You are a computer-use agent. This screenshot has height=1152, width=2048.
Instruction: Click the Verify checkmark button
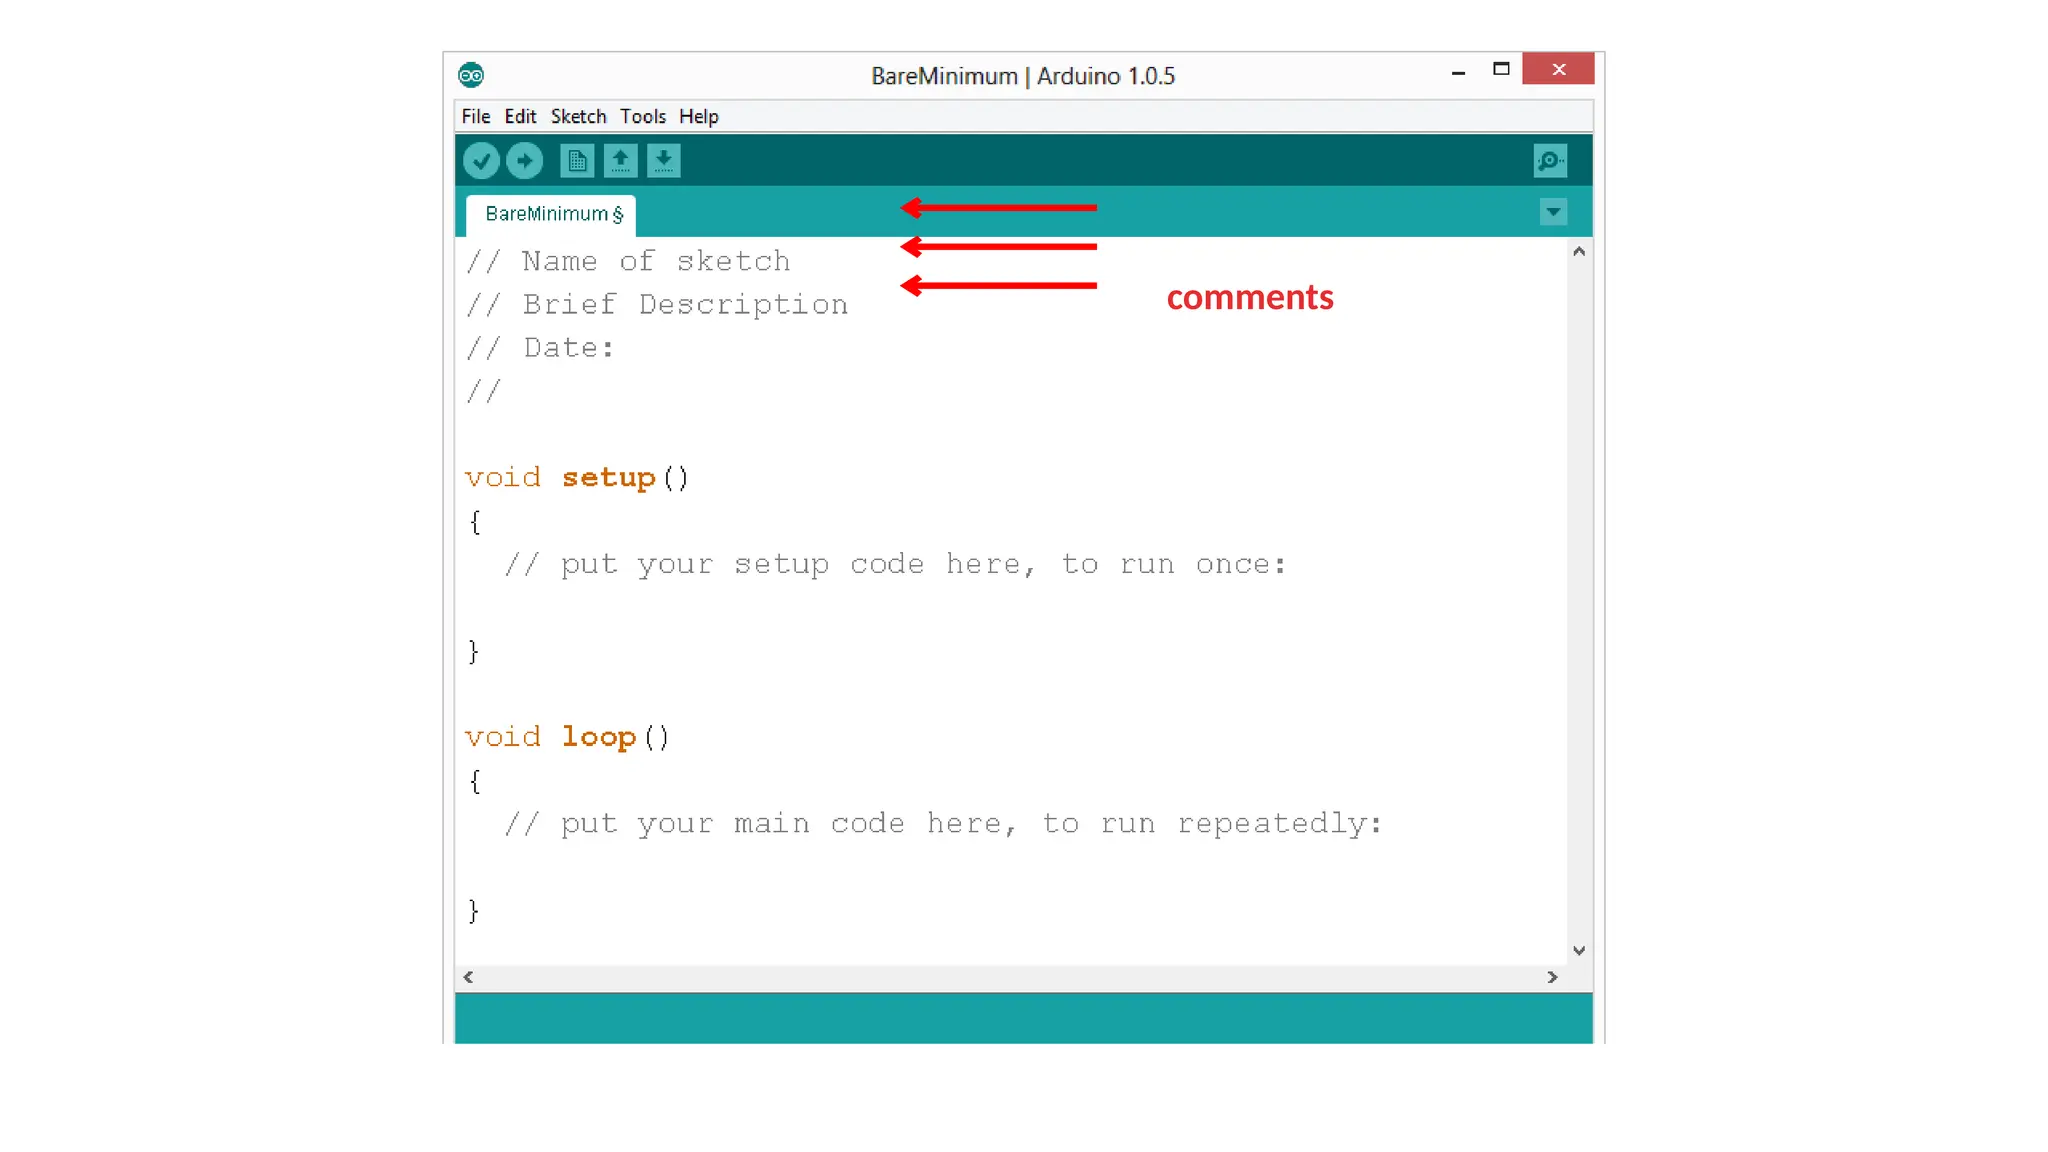[x=481, y=161]
